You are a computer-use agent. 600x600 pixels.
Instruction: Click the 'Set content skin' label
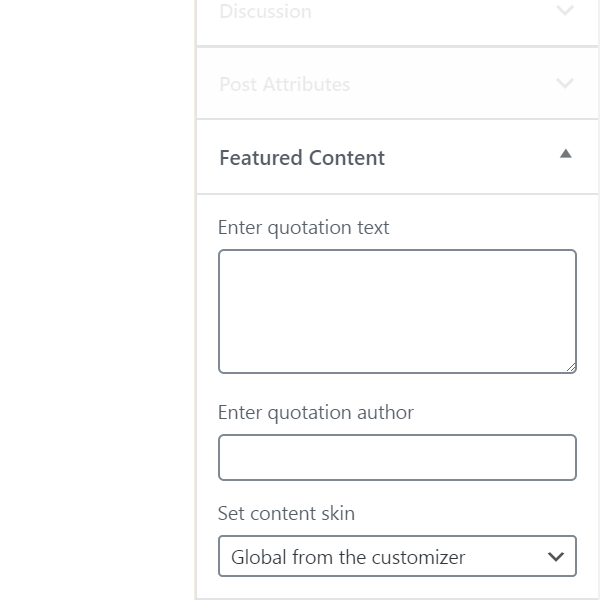click(x=286, y=513)
